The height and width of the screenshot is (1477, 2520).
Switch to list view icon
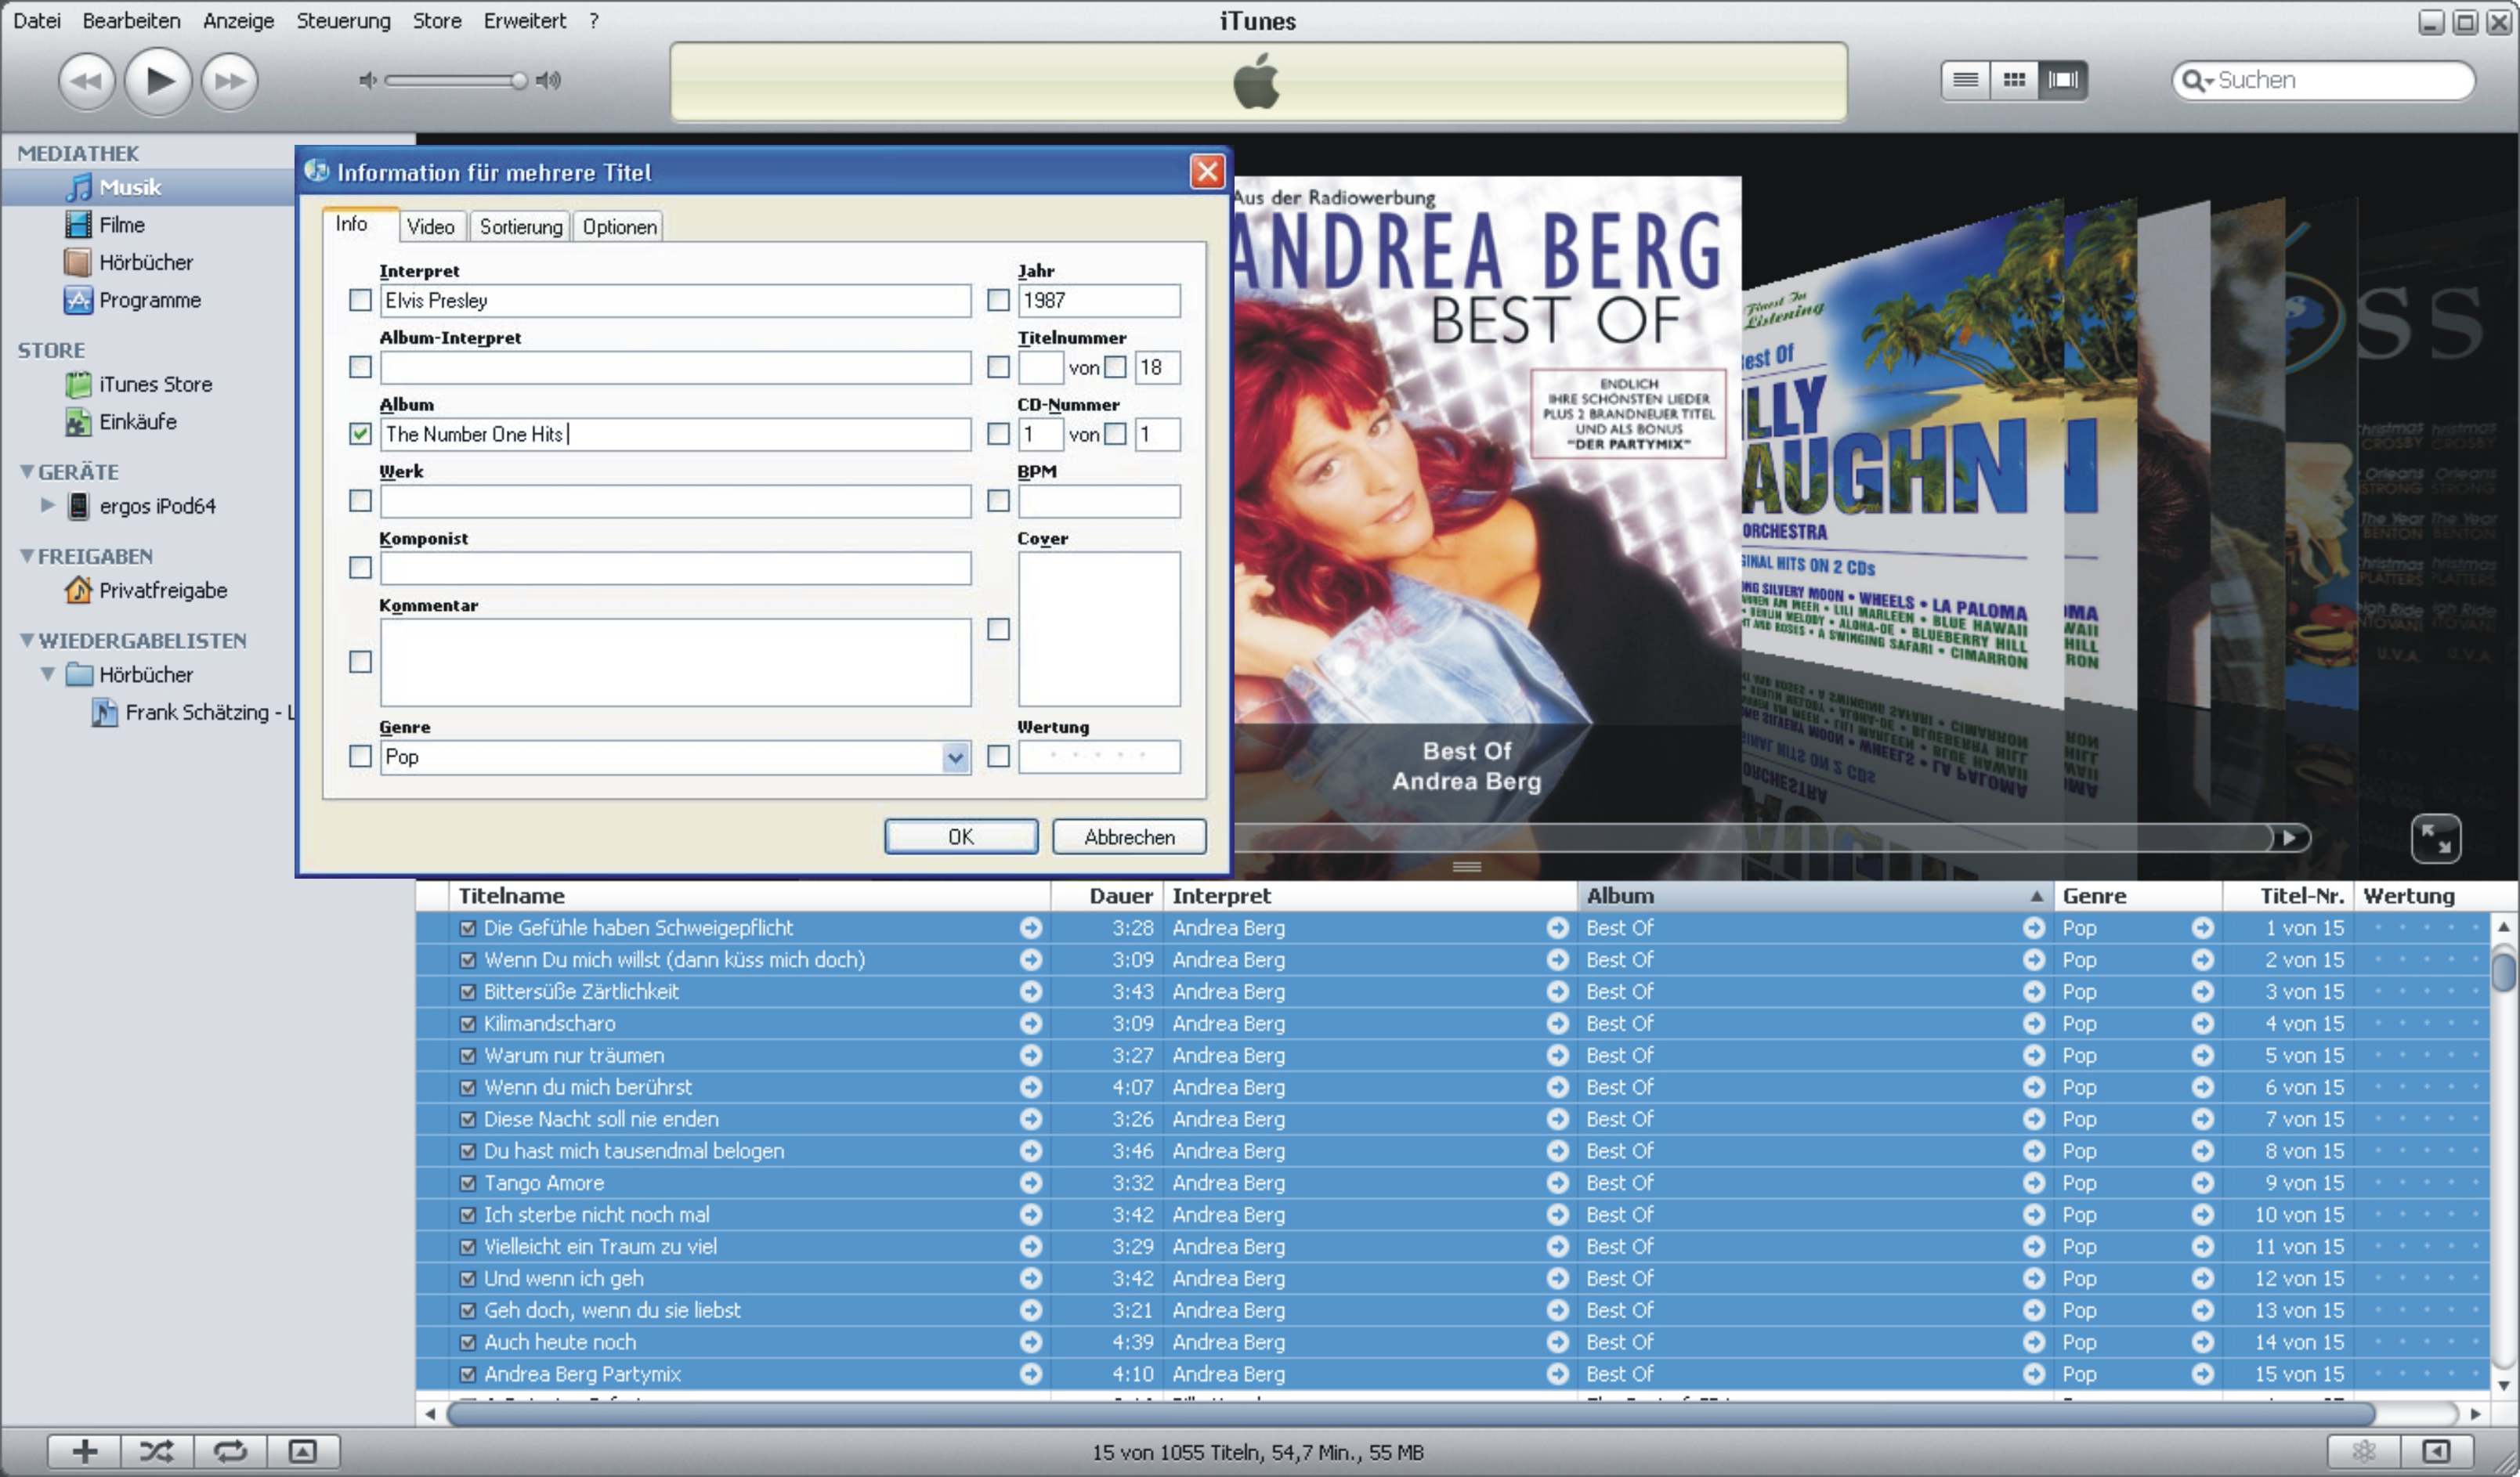pyautogui.click(x=1966, y=80)
